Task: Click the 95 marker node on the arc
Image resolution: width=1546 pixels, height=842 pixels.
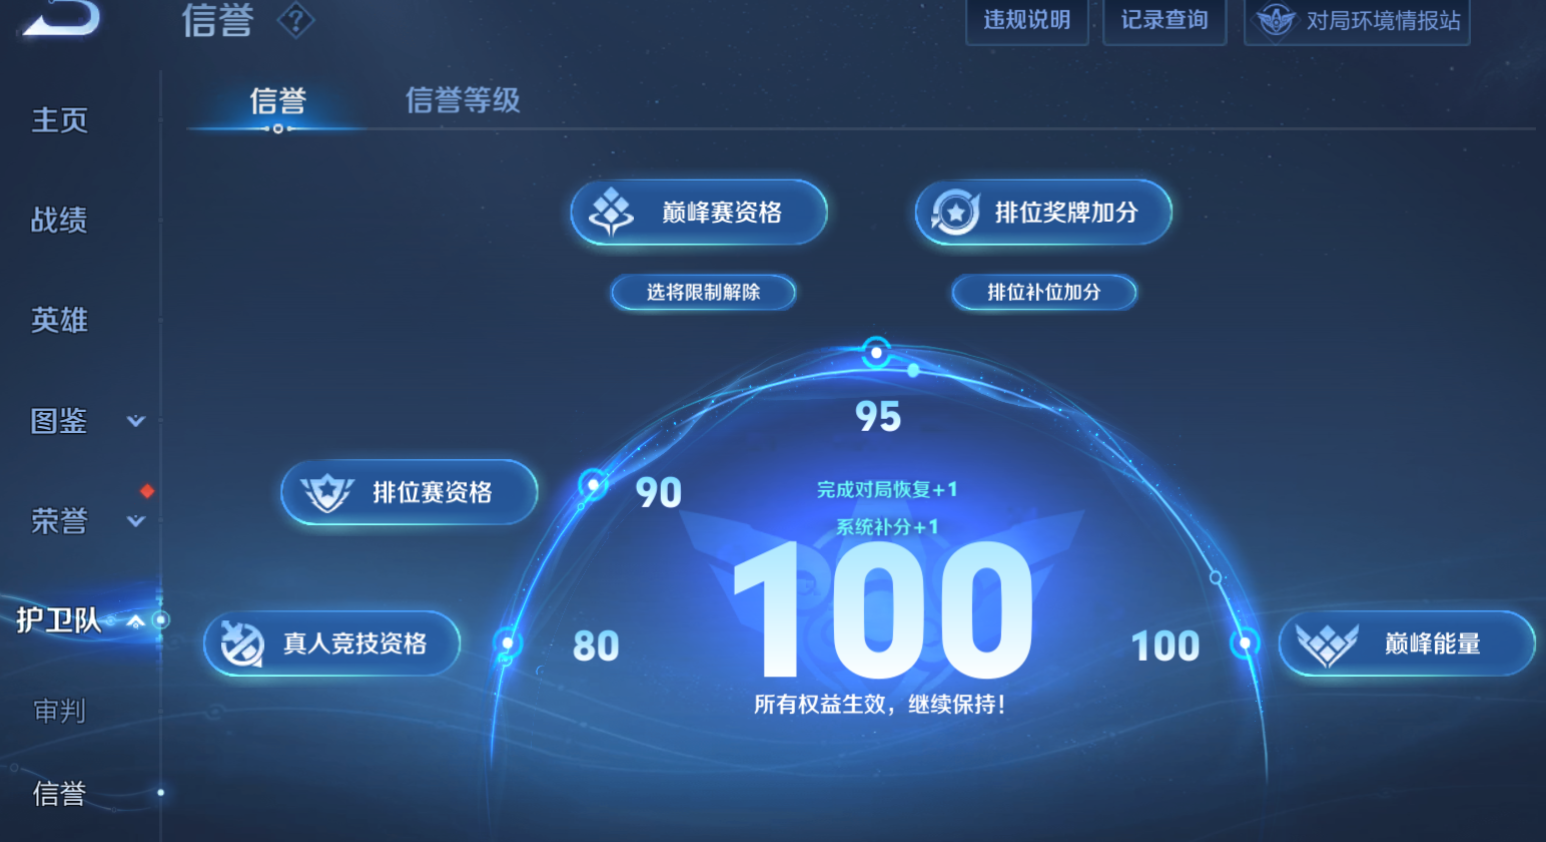Action: [876, 352]
